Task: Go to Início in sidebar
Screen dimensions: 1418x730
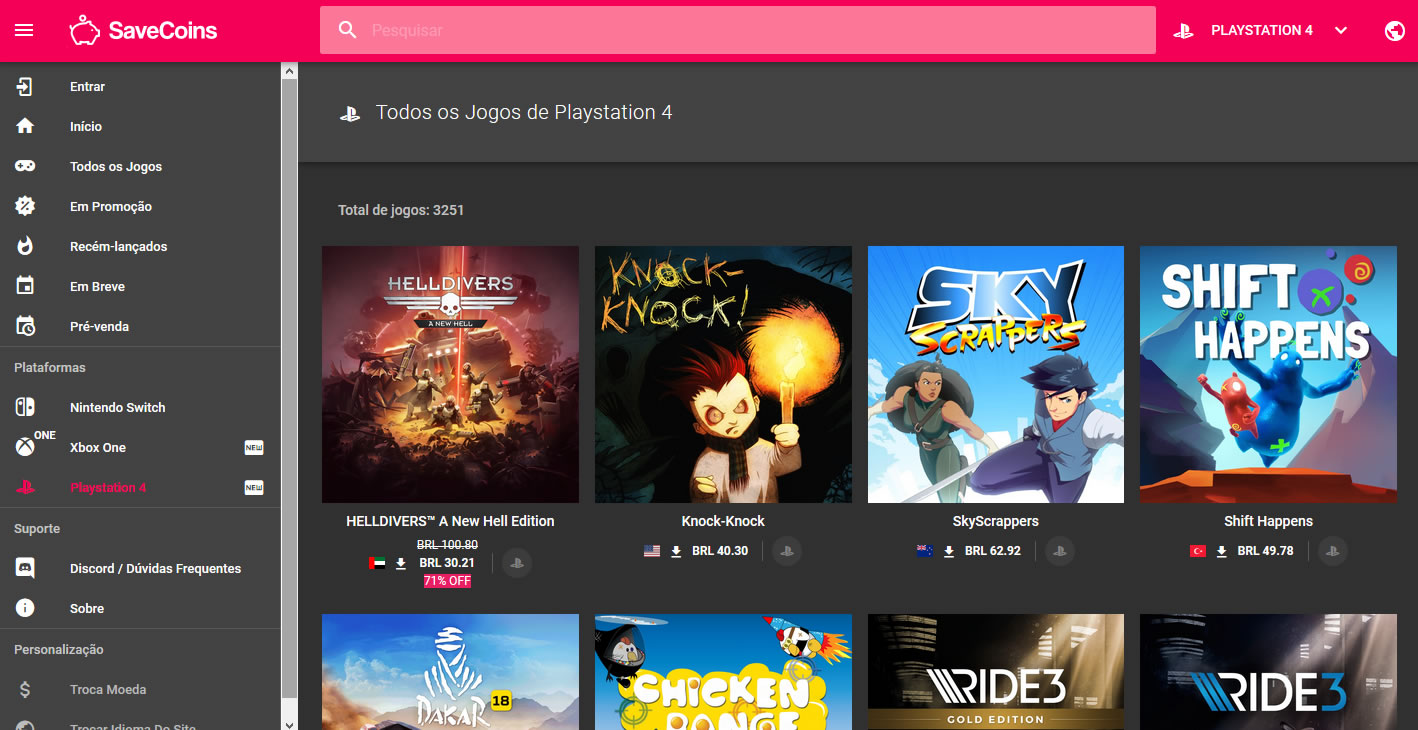Action: pos(140,126)
